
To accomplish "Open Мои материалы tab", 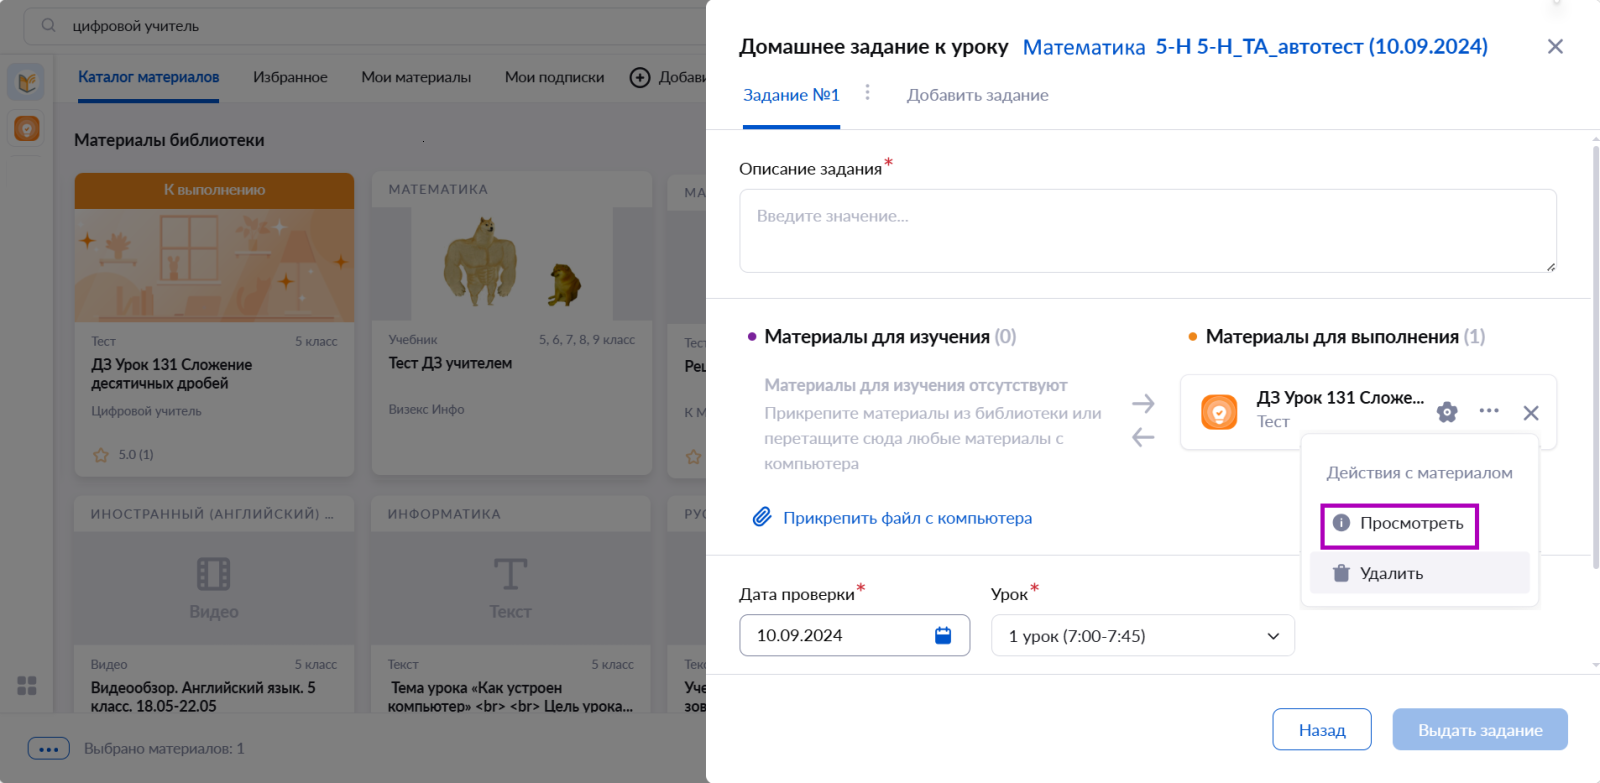I will 416,77.
